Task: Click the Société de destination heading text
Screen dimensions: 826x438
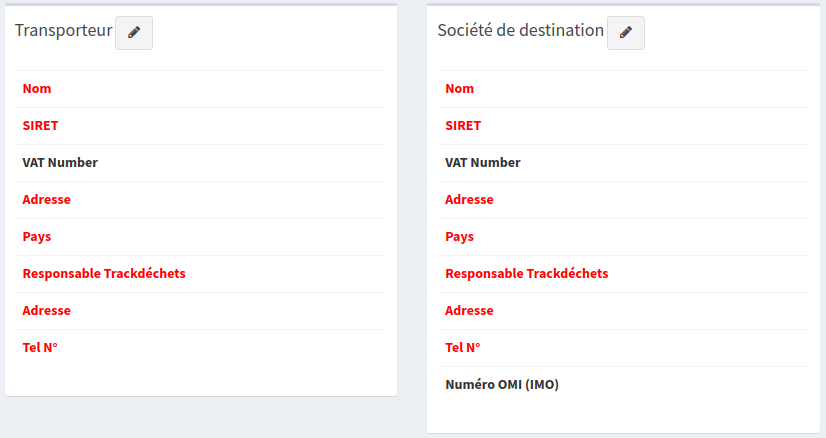Action: click(x=520, y=31)
